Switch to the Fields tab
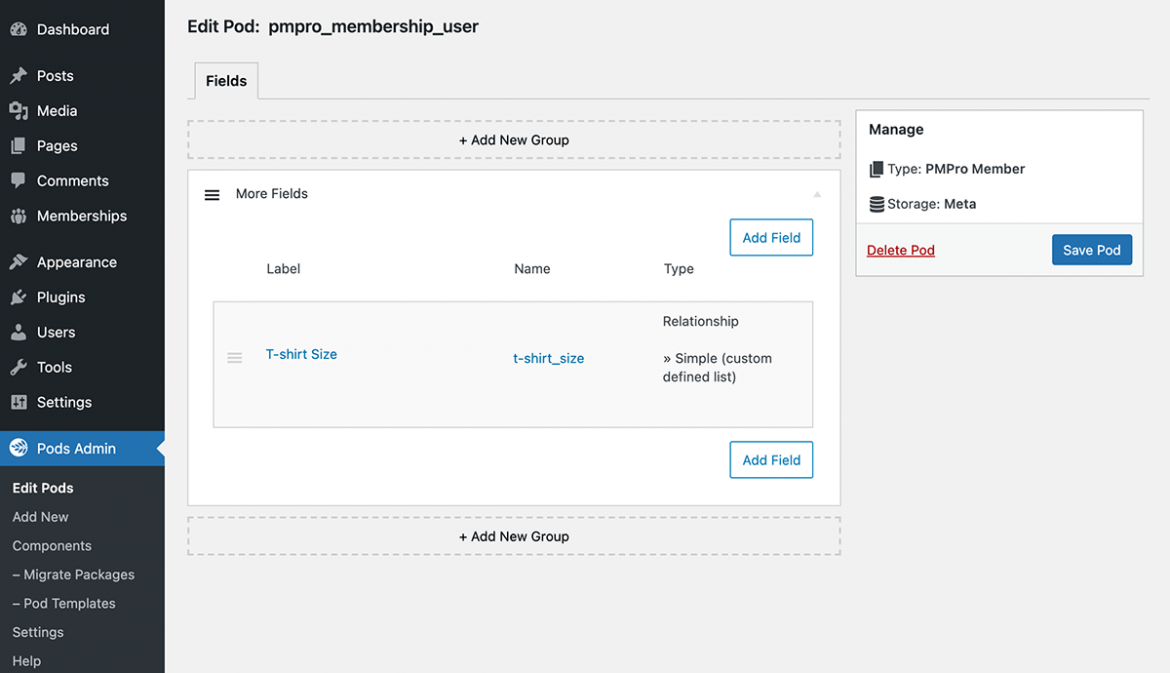This screenshot has width=1170, height=673. (226, 80)
